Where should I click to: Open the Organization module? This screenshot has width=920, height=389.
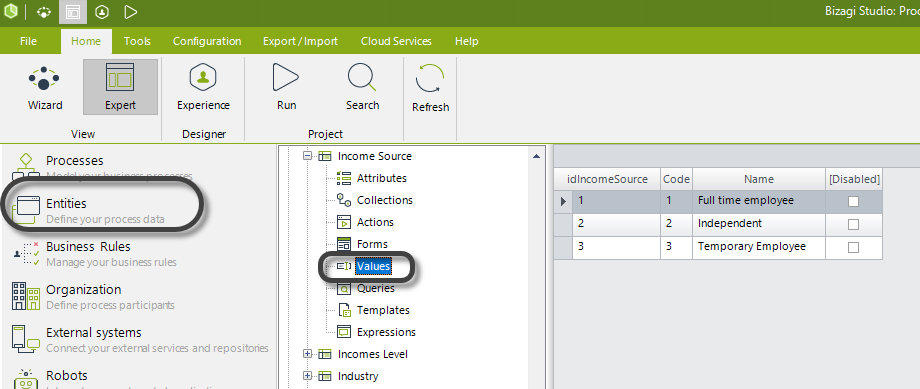[x=83, y=290]
